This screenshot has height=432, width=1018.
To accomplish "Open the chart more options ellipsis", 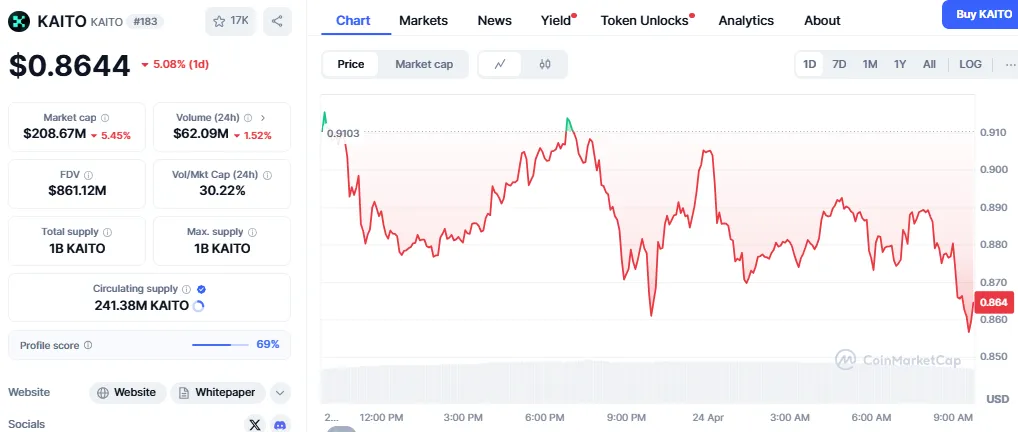I will pyautogui.click(x=1009, y=64).
